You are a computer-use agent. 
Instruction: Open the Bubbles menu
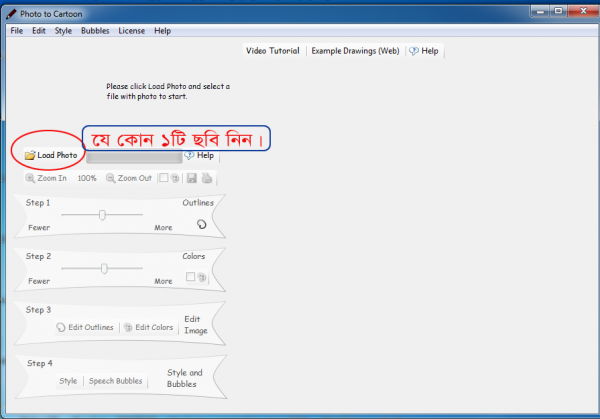pos(95,31)
